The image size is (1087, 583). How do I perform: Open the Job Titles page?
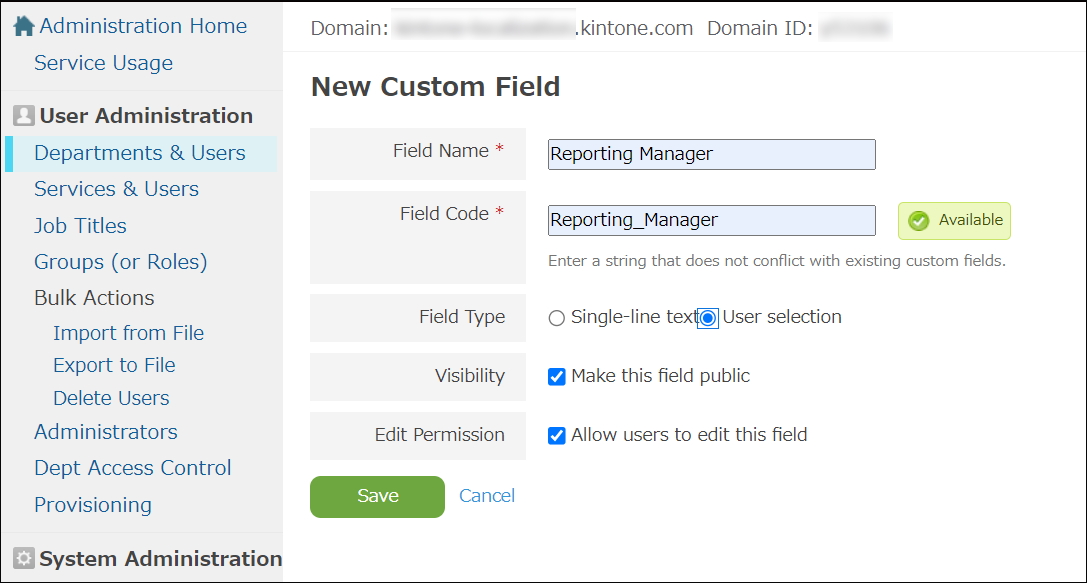[x=80, y=226]
